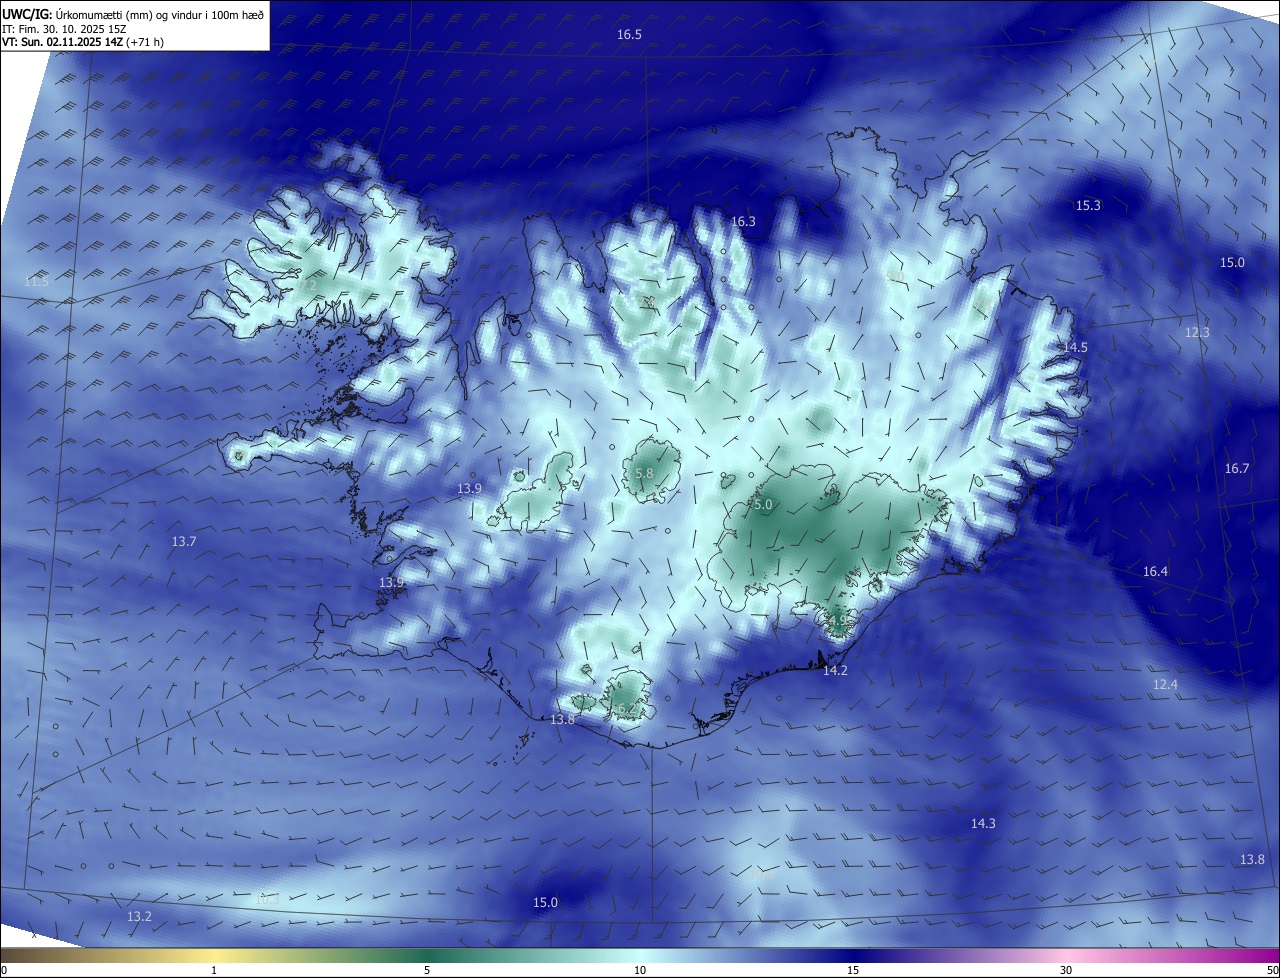This screenshot has height=978, width=1280.
Task: Click the 11.5 value at the far west edge
Action: click(x=36, y=282)
